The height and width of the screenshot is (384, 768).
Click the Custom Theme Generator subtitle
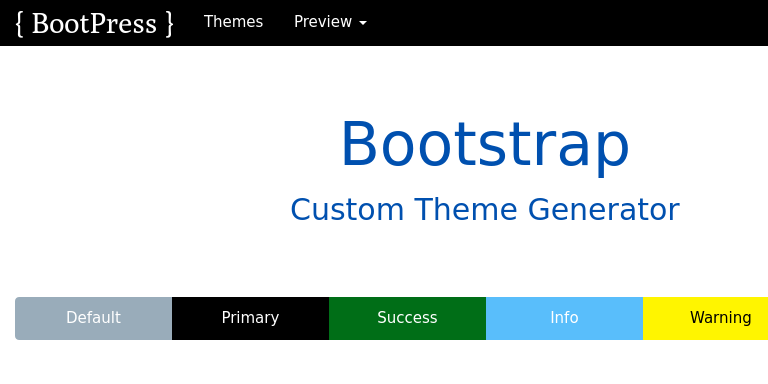click(485, 210)
